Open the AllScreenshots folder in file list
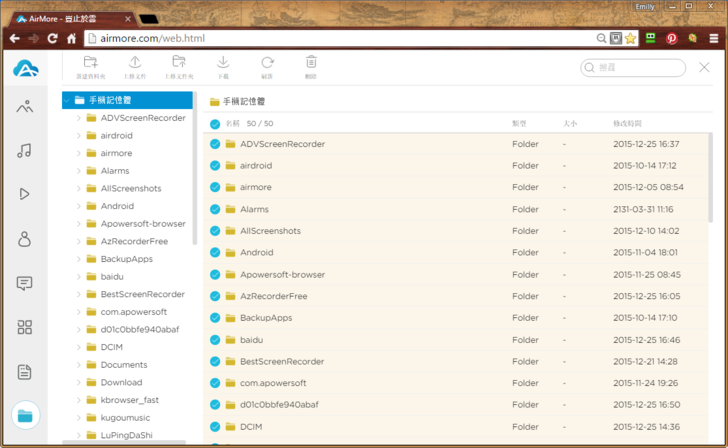The height and width of the screenshot is (448, 728). tap(270, 231)
